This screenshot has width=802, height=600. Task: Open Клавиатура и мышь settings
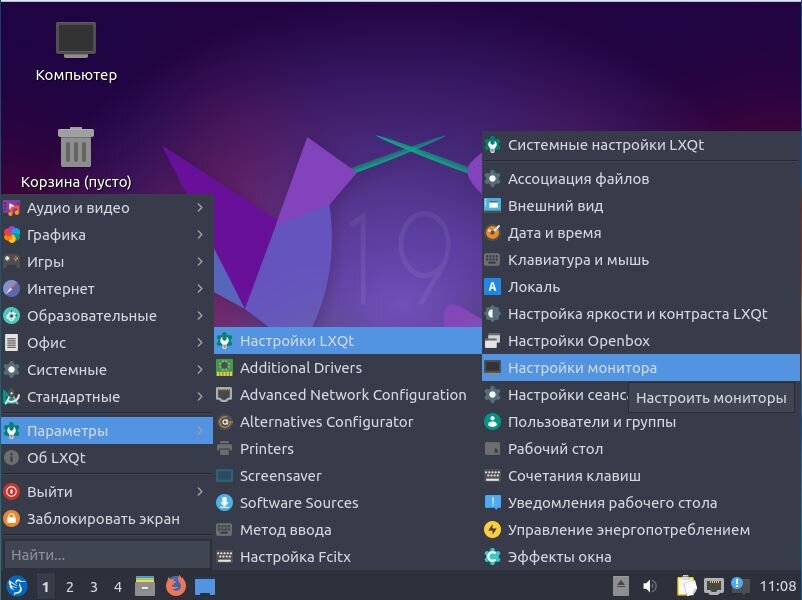[640, 260]
